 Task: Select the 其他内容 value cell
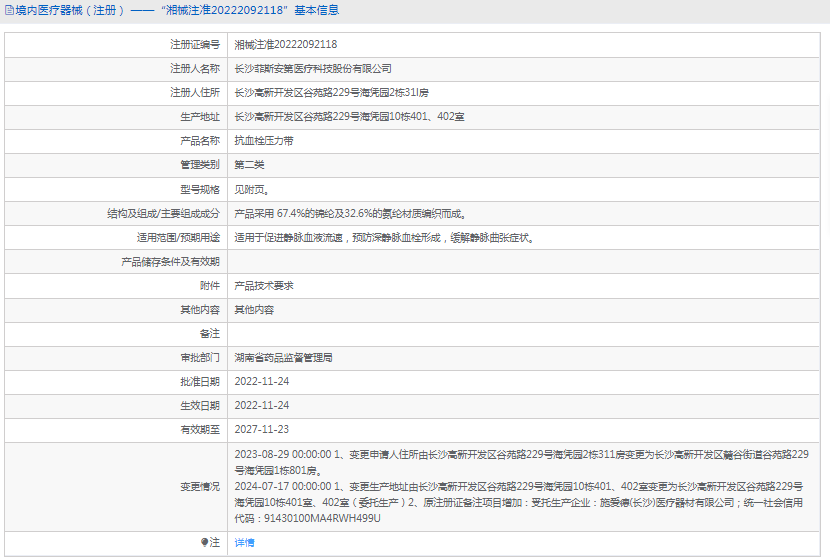point(254,310)
